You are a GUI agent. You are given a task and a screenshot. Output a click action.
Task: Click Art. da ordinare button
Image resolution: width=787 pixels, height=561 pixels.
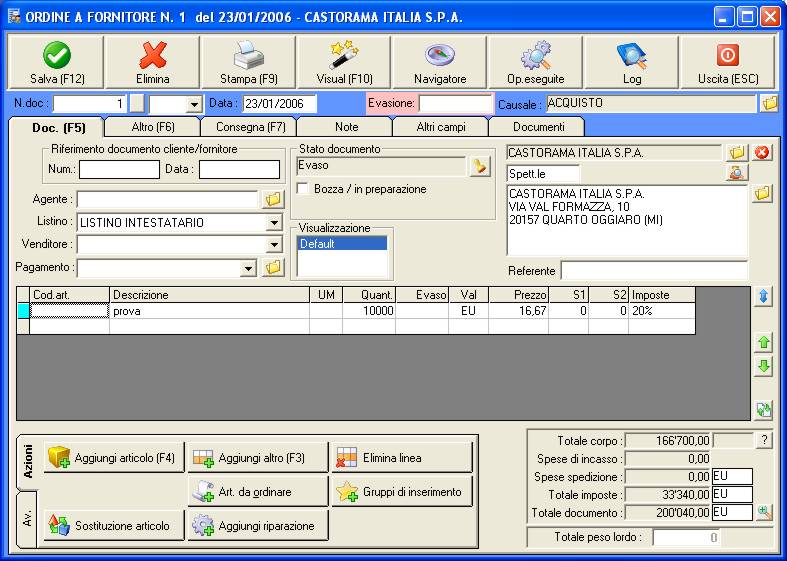258,492
